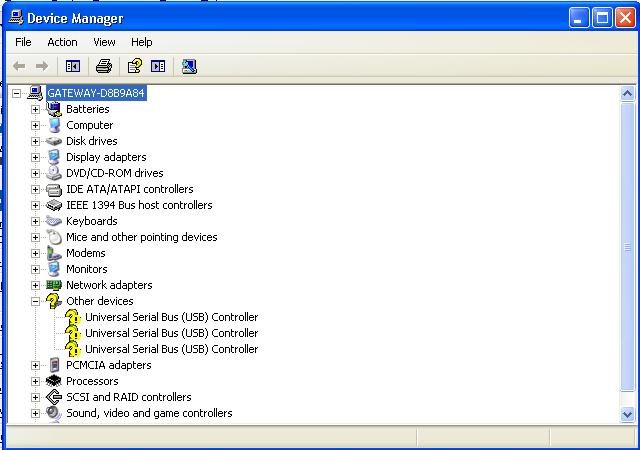Viewport: 640px width, 450px height.
Task: Click the mouse icon beside pointing devices
Action: click(x=54, y=237)
